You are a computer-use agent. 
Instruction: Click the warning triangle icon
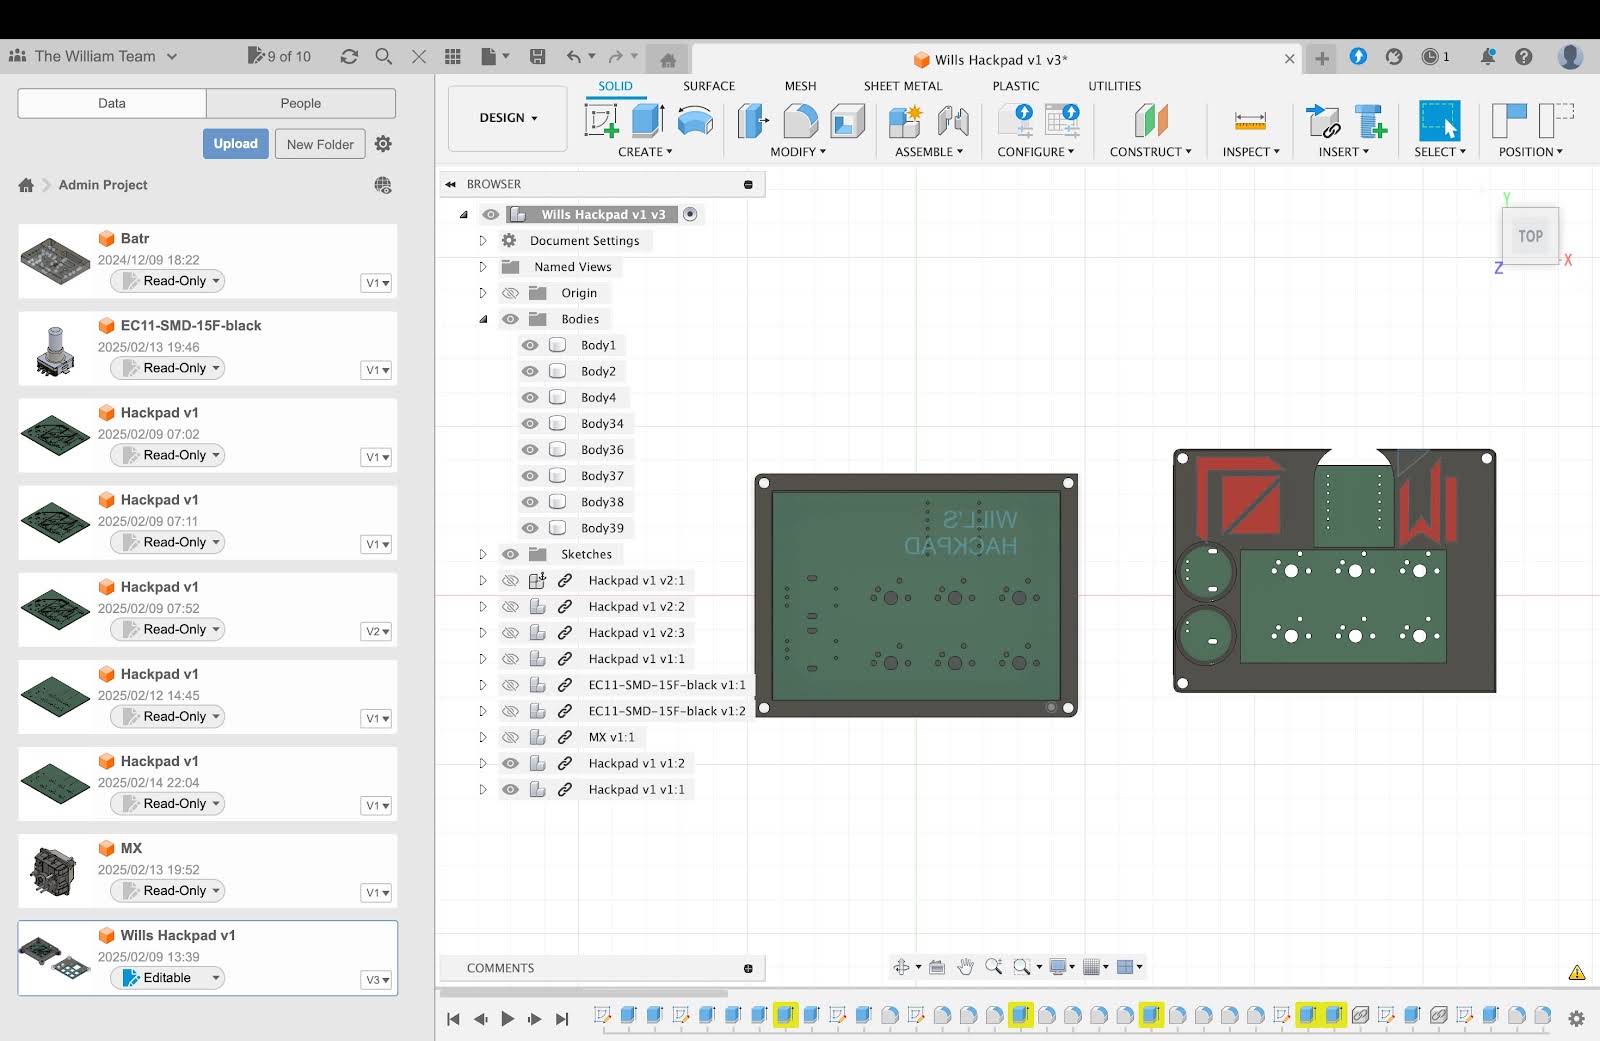pyautogui.click(x=1576, y=972)
